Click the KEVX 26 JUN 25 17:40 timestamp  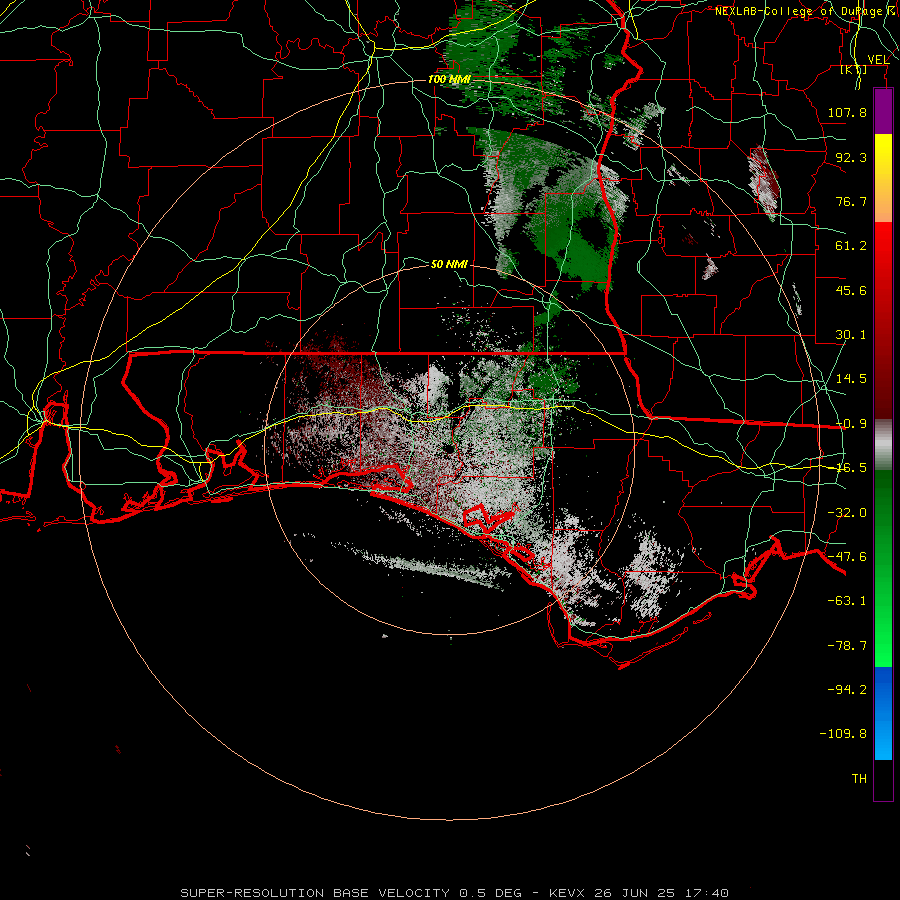pyautogui.click(x=639, y=893)
